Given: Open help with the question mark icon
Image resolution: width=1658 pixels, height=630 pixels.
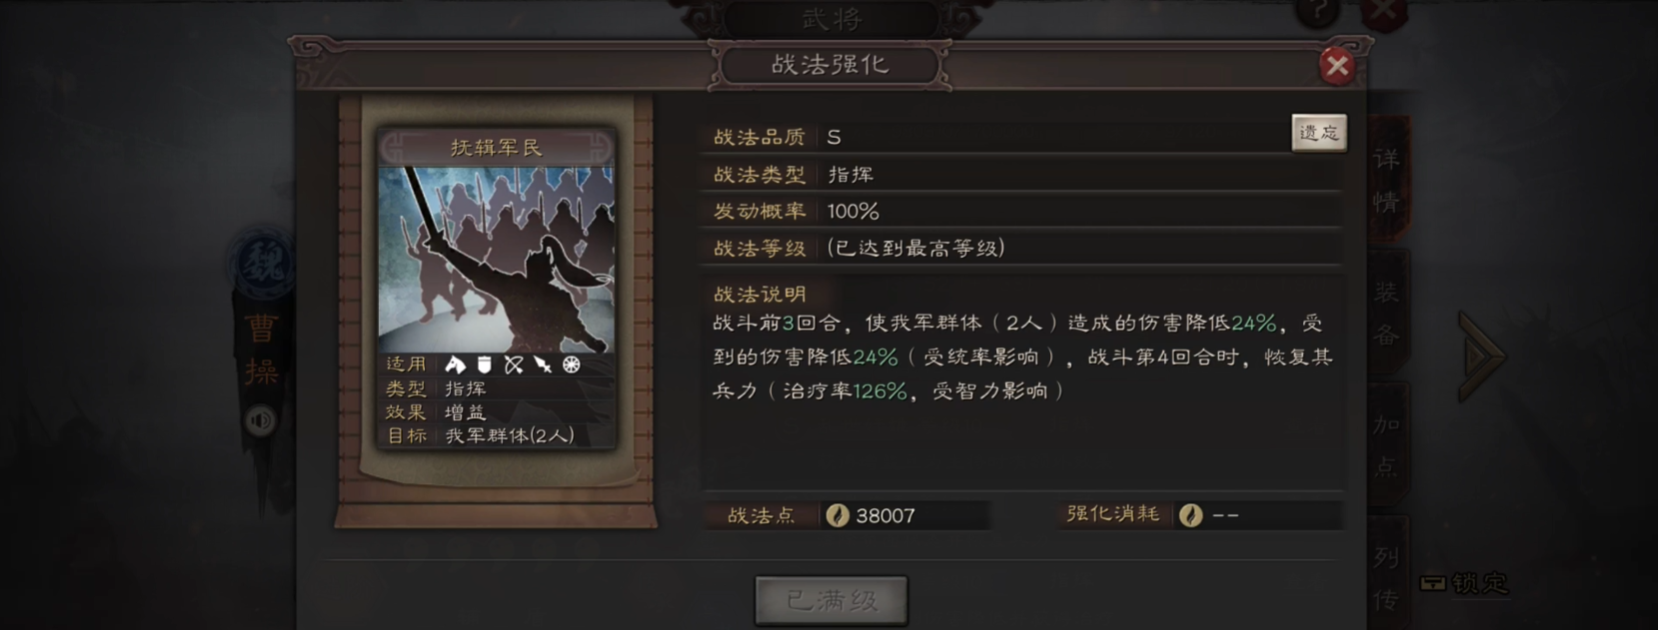Looking at the screenshot, I should coord(1318,12).
